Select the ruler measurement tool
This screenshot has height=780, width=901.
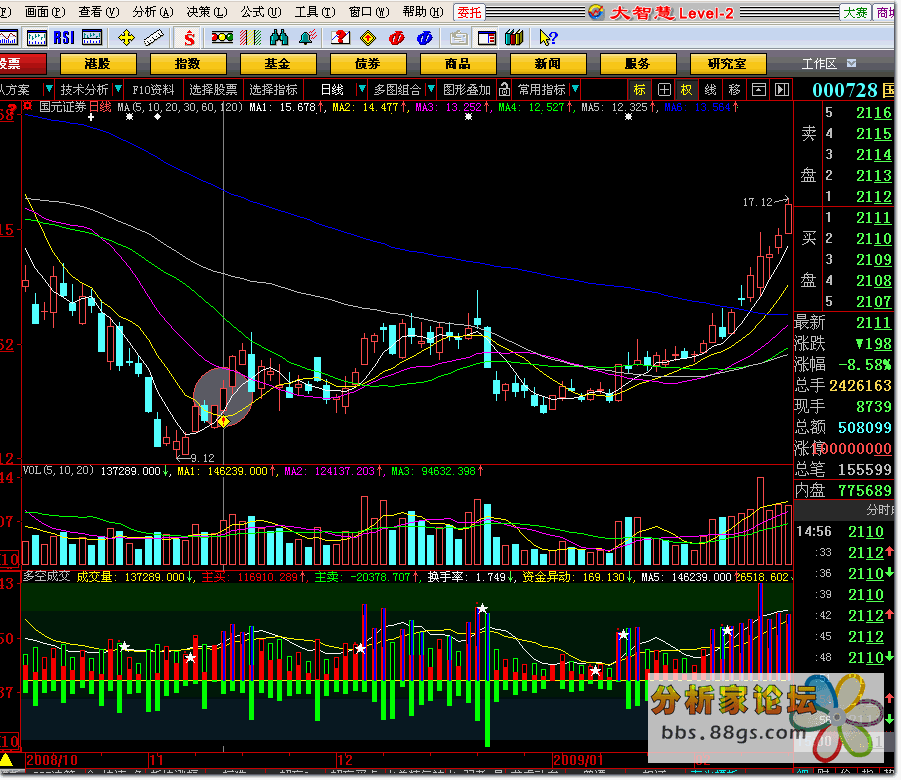pos(153,38)
